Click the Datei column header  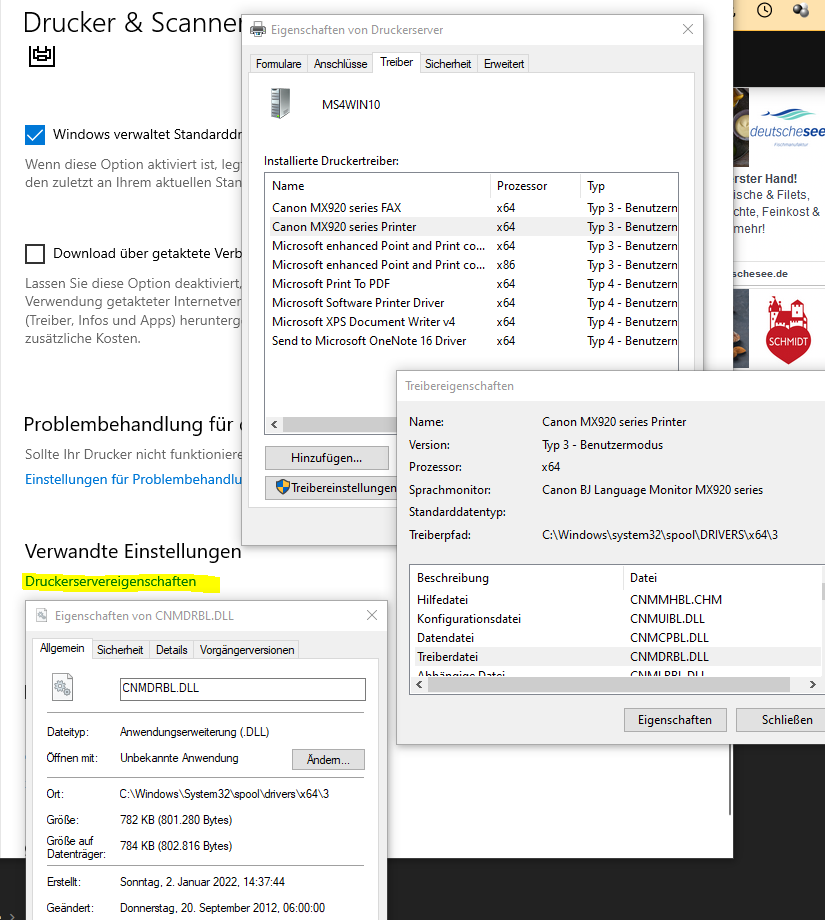point(724,578)
